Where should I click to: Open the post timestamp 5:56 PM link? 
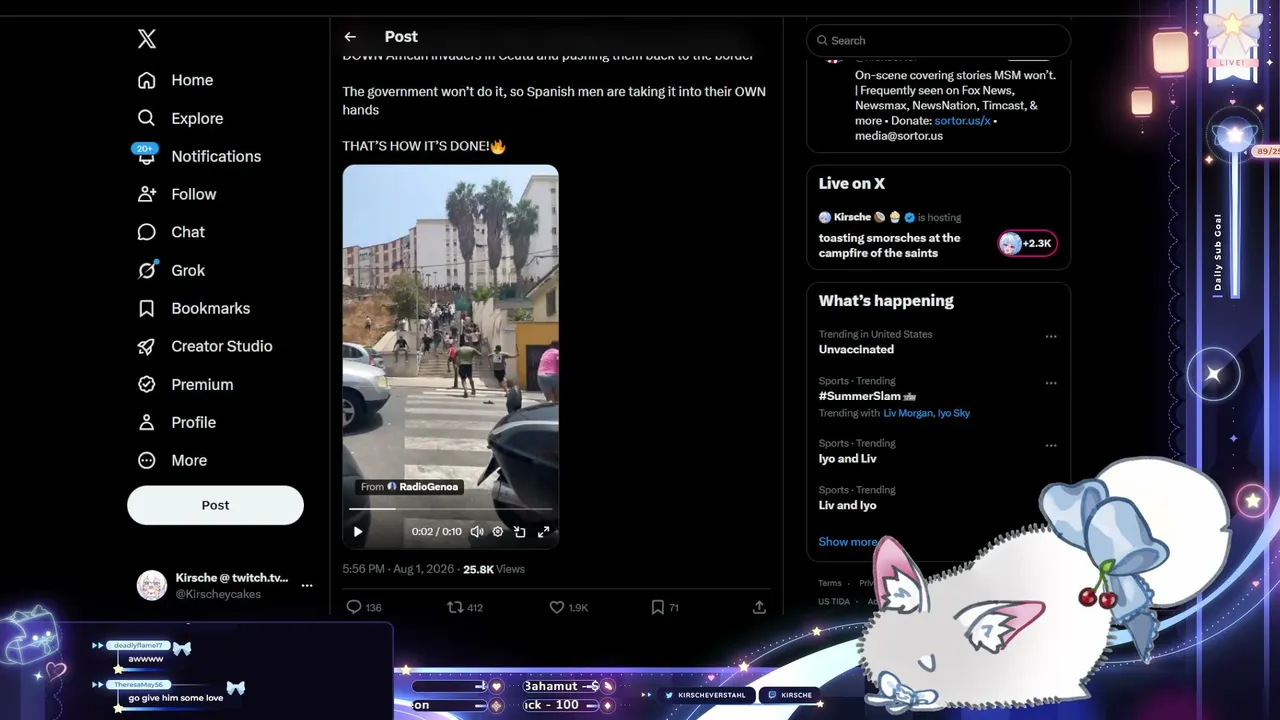pos(398,569)
